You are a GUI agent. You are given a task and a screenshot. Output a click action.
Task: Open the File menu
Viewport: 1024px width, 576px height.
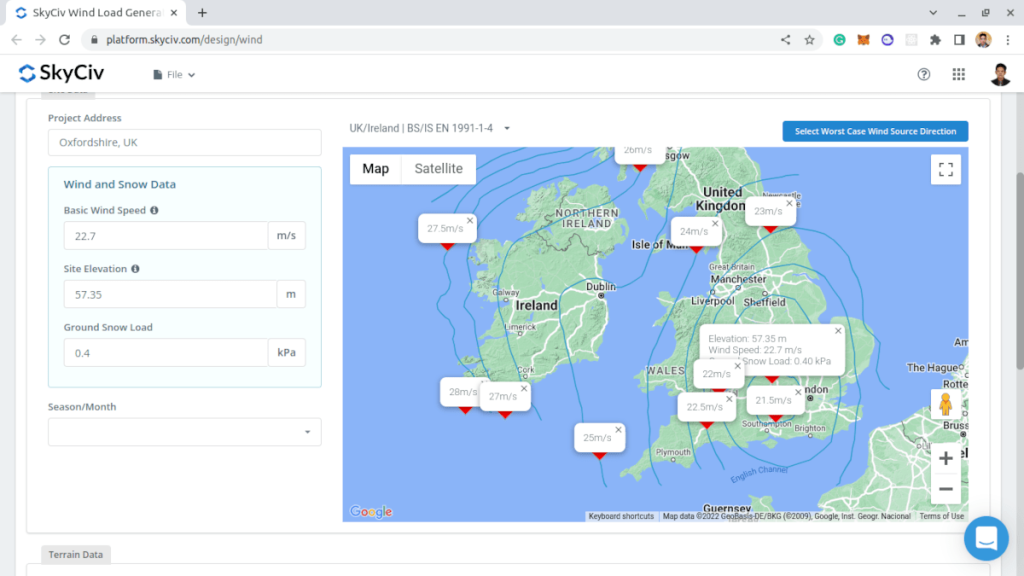tap(174, 75)
